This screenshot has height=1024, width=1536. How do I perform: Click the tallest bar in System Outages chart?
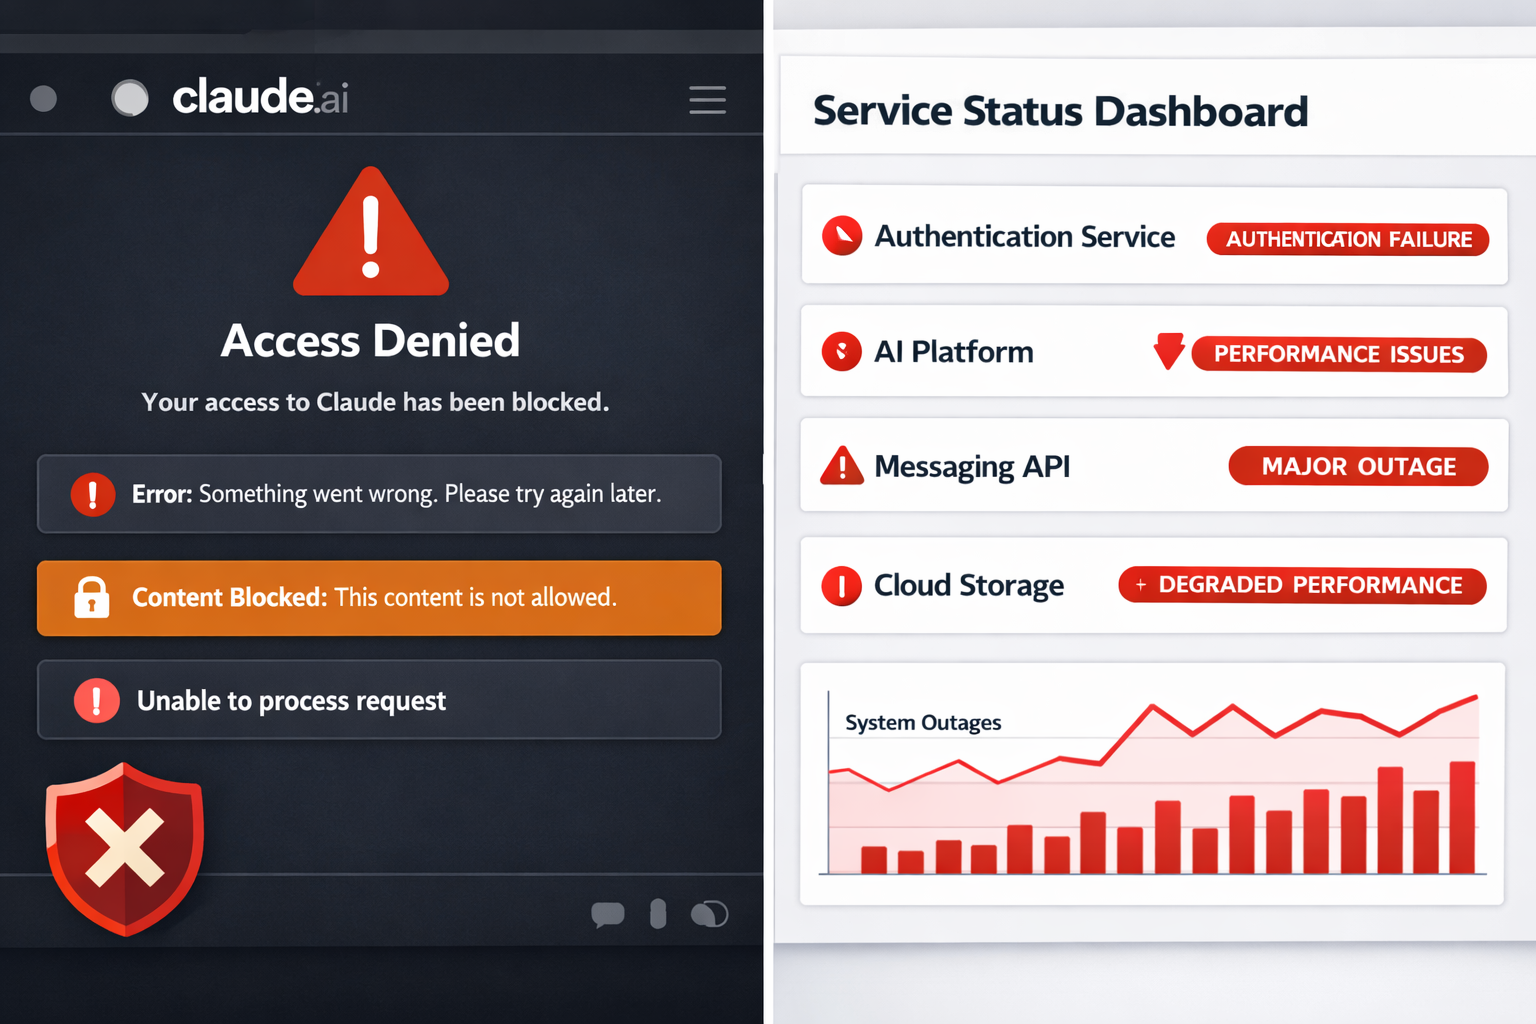1462,817
